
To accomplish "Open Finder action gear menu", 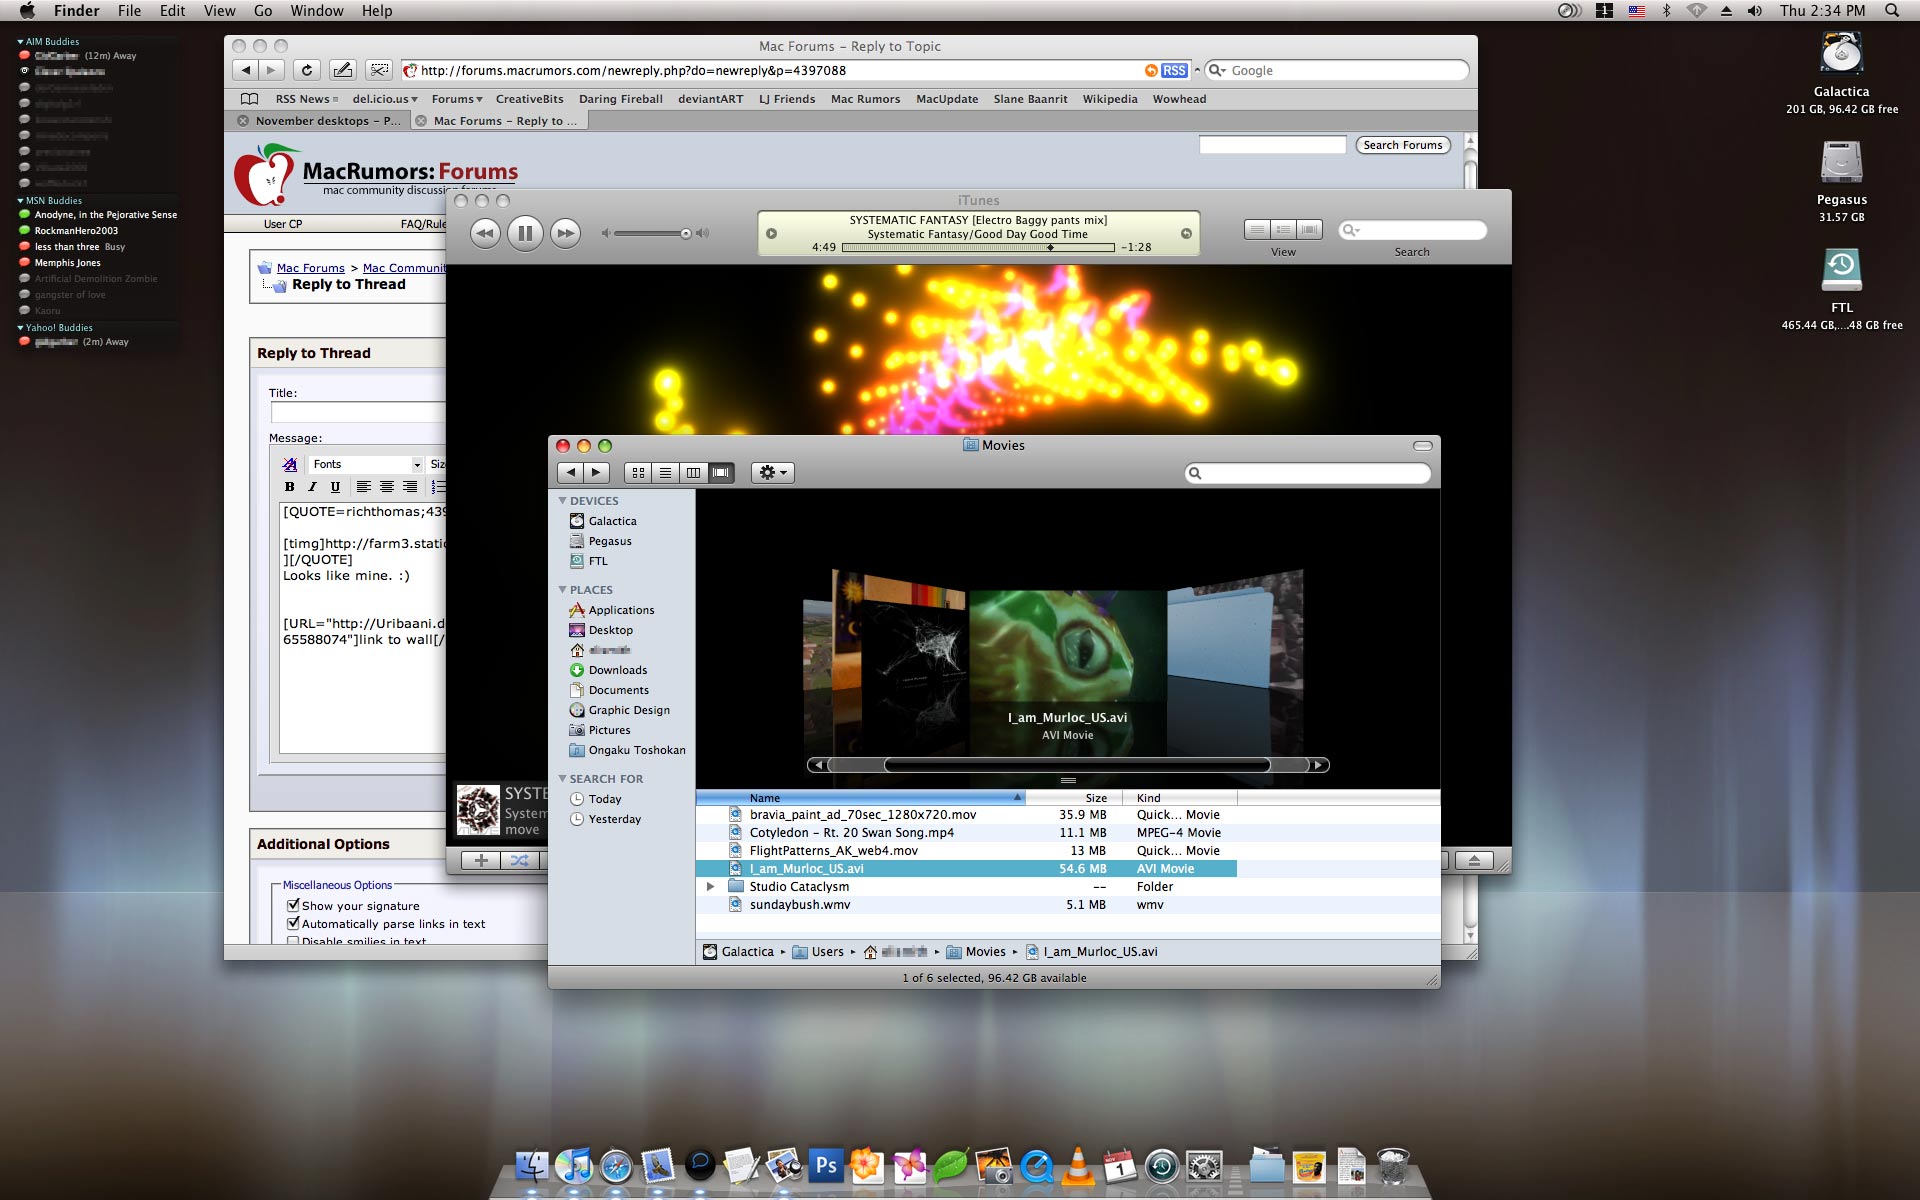I will [x=772, y=473].
